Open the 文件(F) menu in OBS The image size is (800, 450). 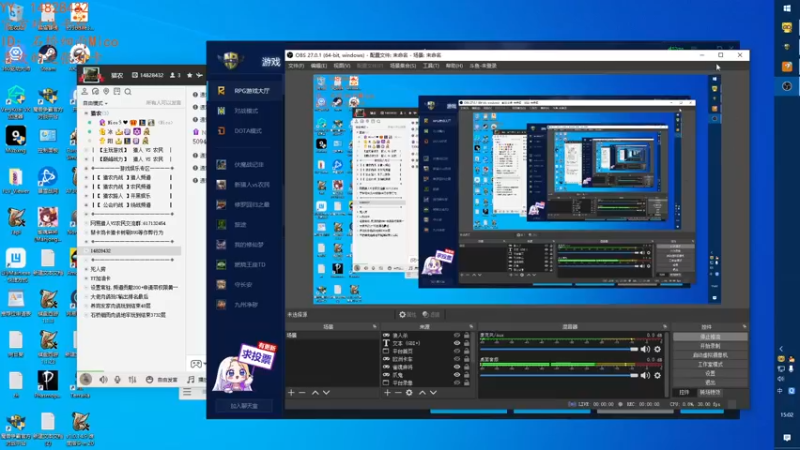[296, 66]
